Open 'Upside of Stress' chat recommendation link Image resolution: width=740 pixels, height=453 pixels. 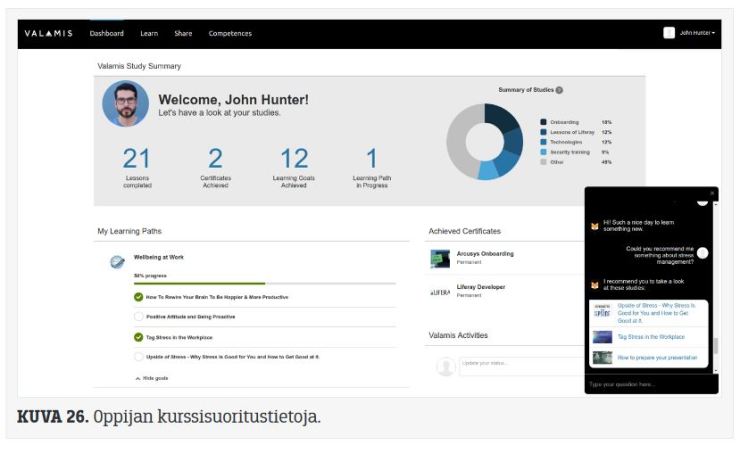(x=655, y=311)
